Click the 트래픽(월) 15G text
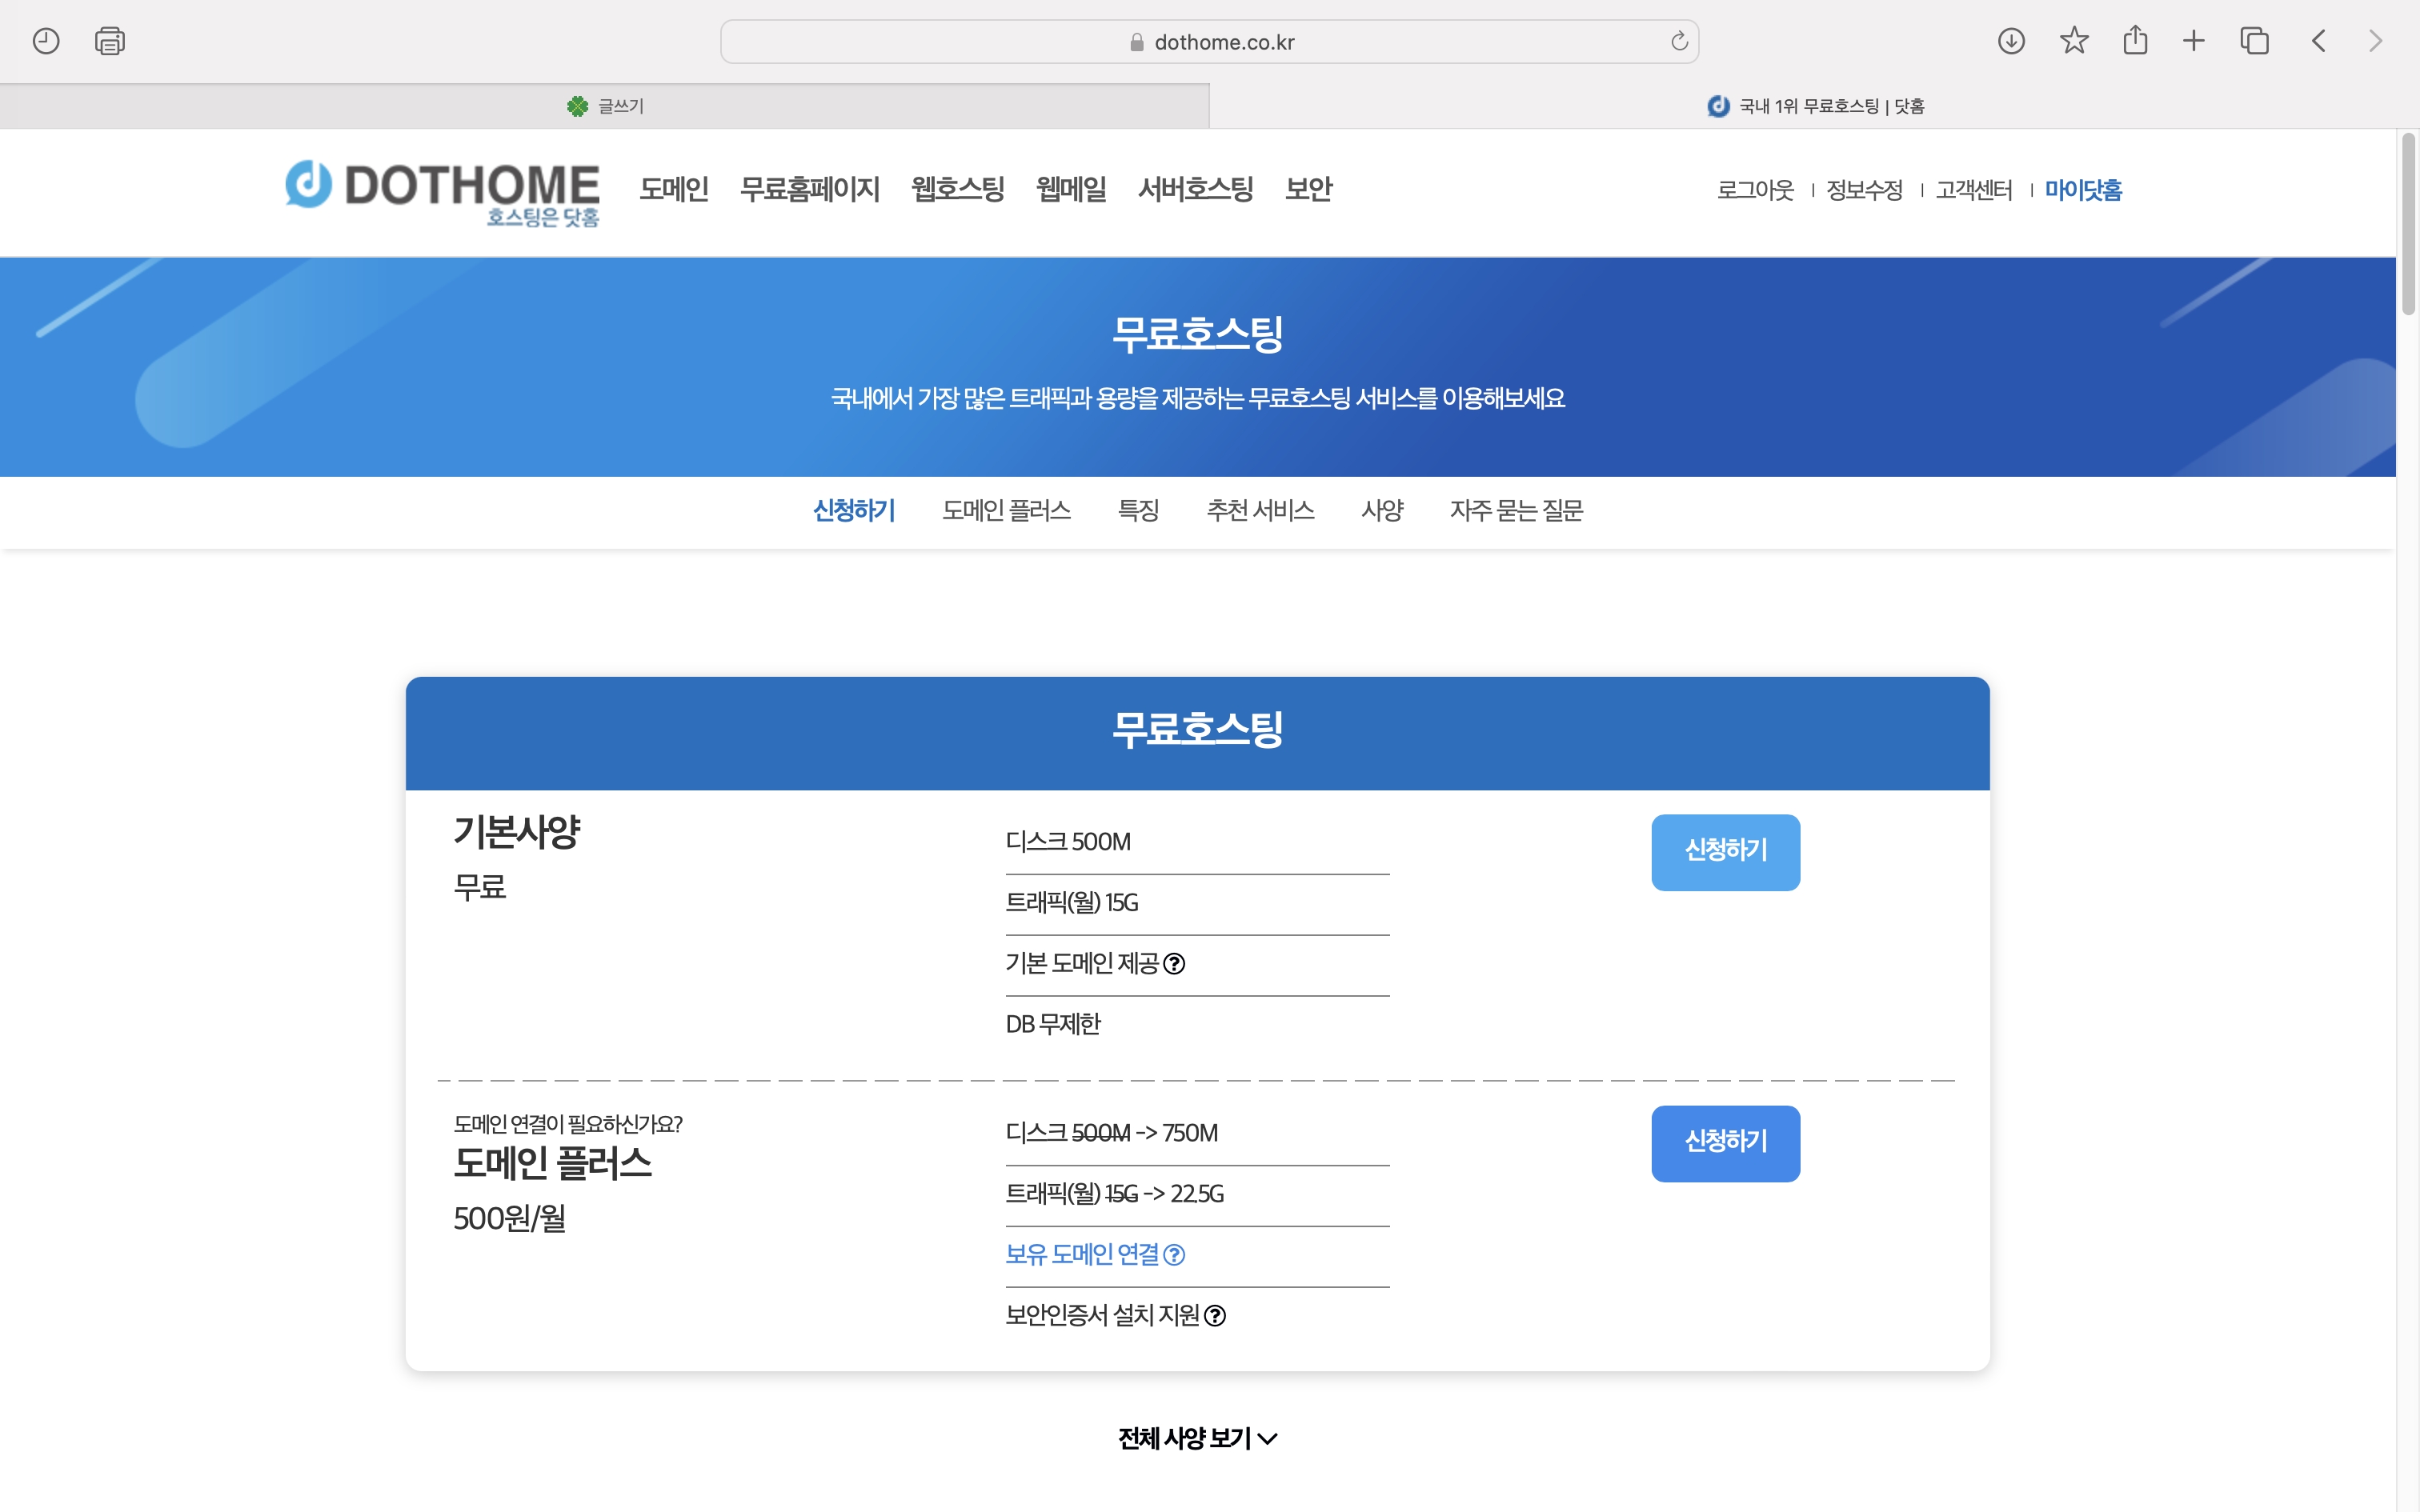 click(1071, 903)
